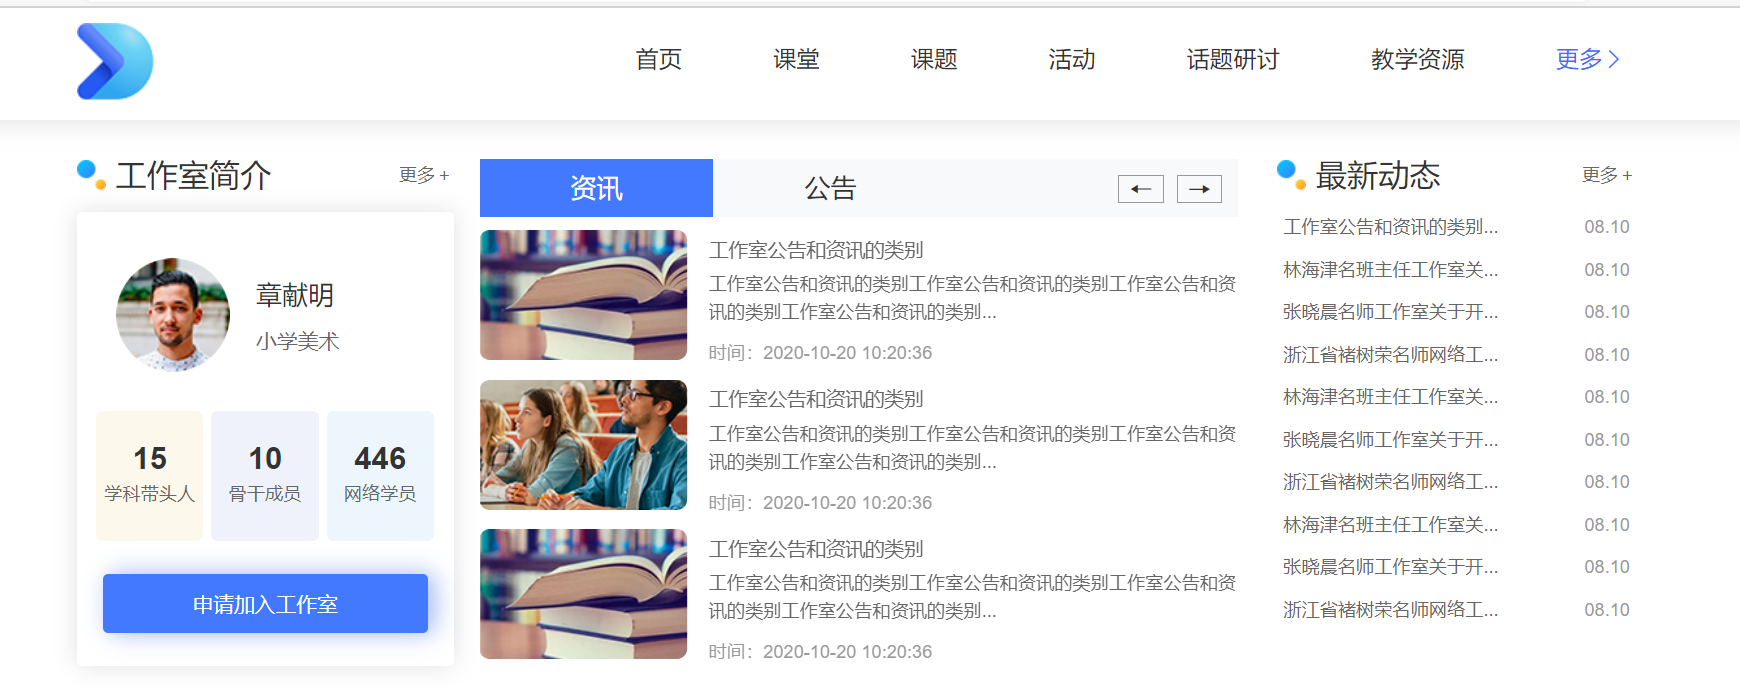Click the first news article title
Viewport: 1740px width, 690px height.
click(x=816, y=250)
